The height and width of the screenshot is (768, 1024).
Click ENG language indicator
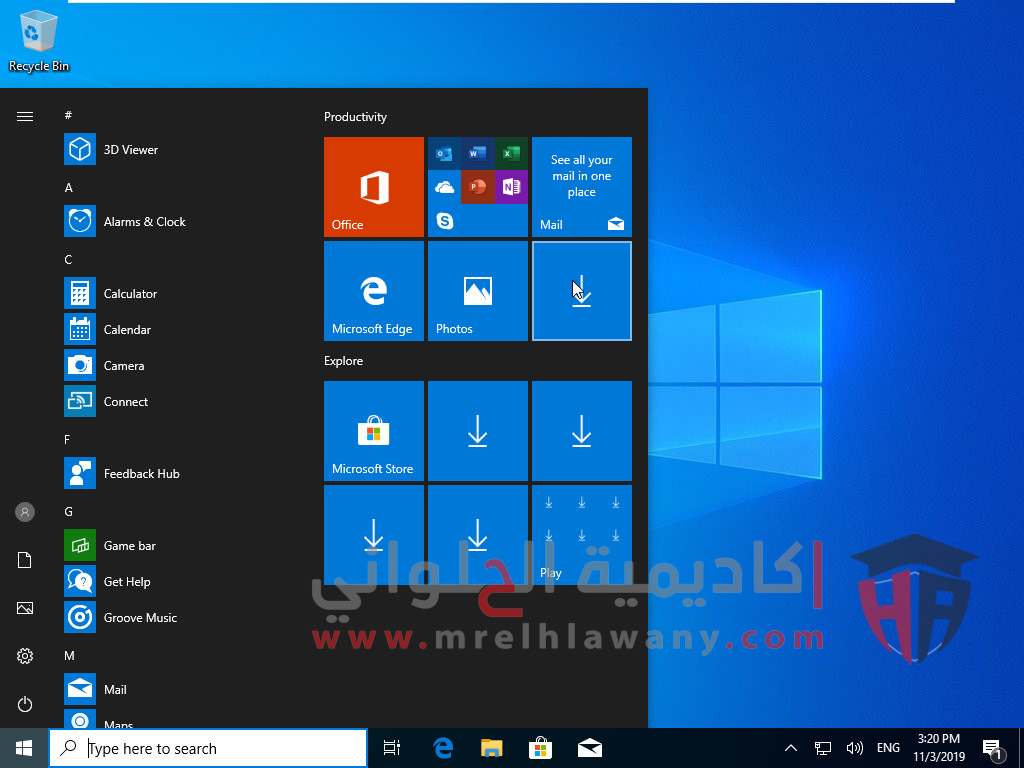pos(888,748)
